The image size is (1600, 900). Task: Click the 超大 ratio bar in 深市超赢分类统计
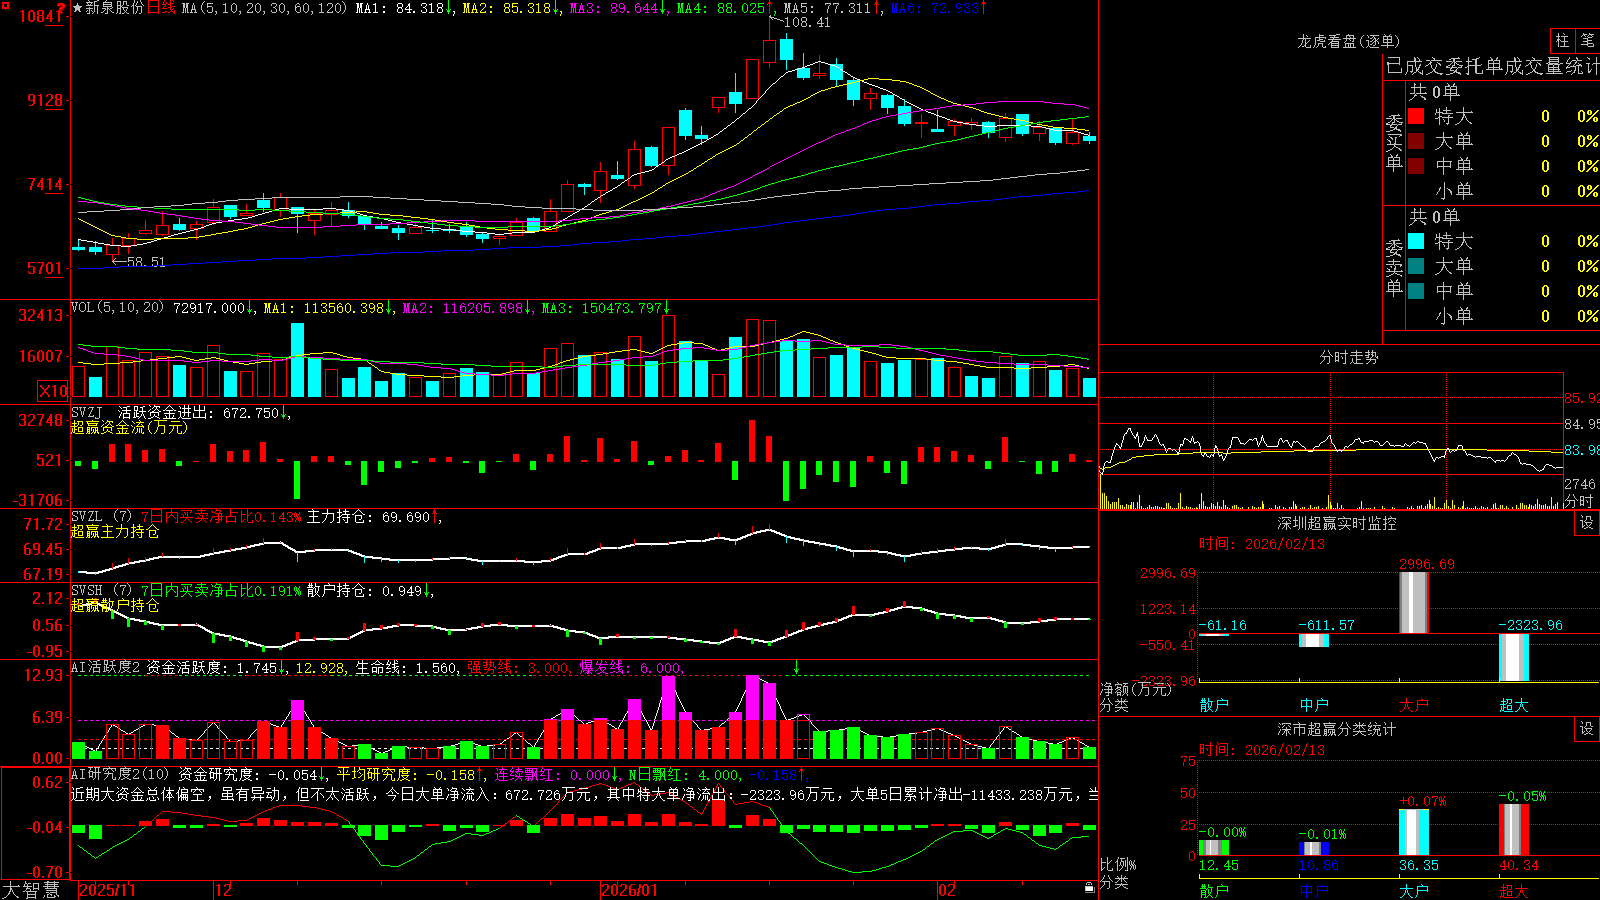pyautogui.click(x=1514, y=829)
